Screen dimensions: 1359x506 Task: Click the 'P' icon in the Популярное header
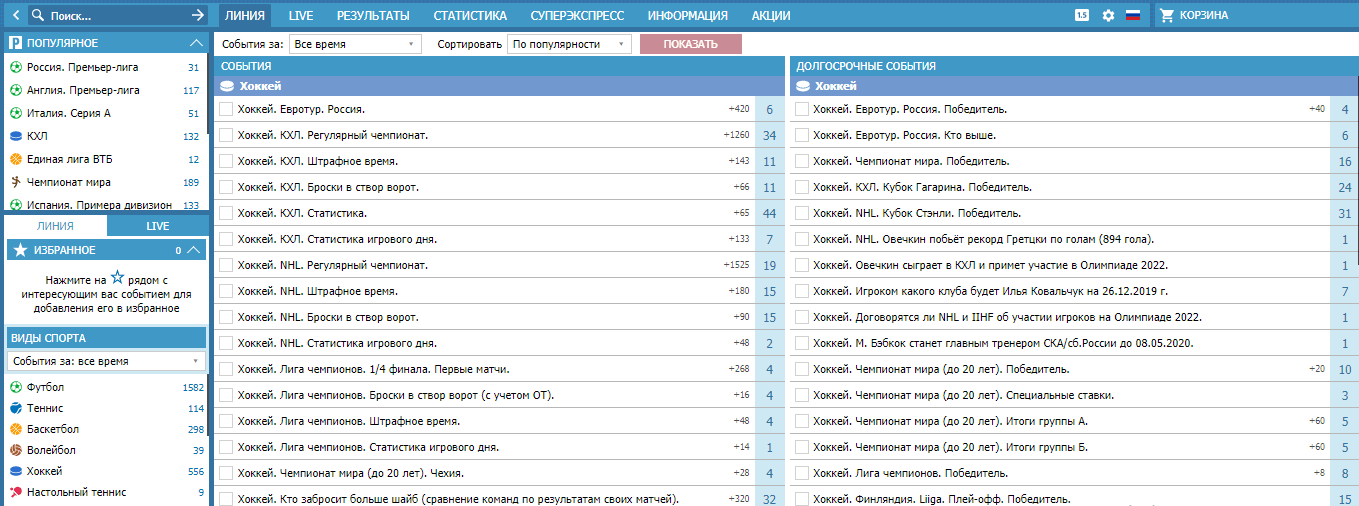pos(15,43)
